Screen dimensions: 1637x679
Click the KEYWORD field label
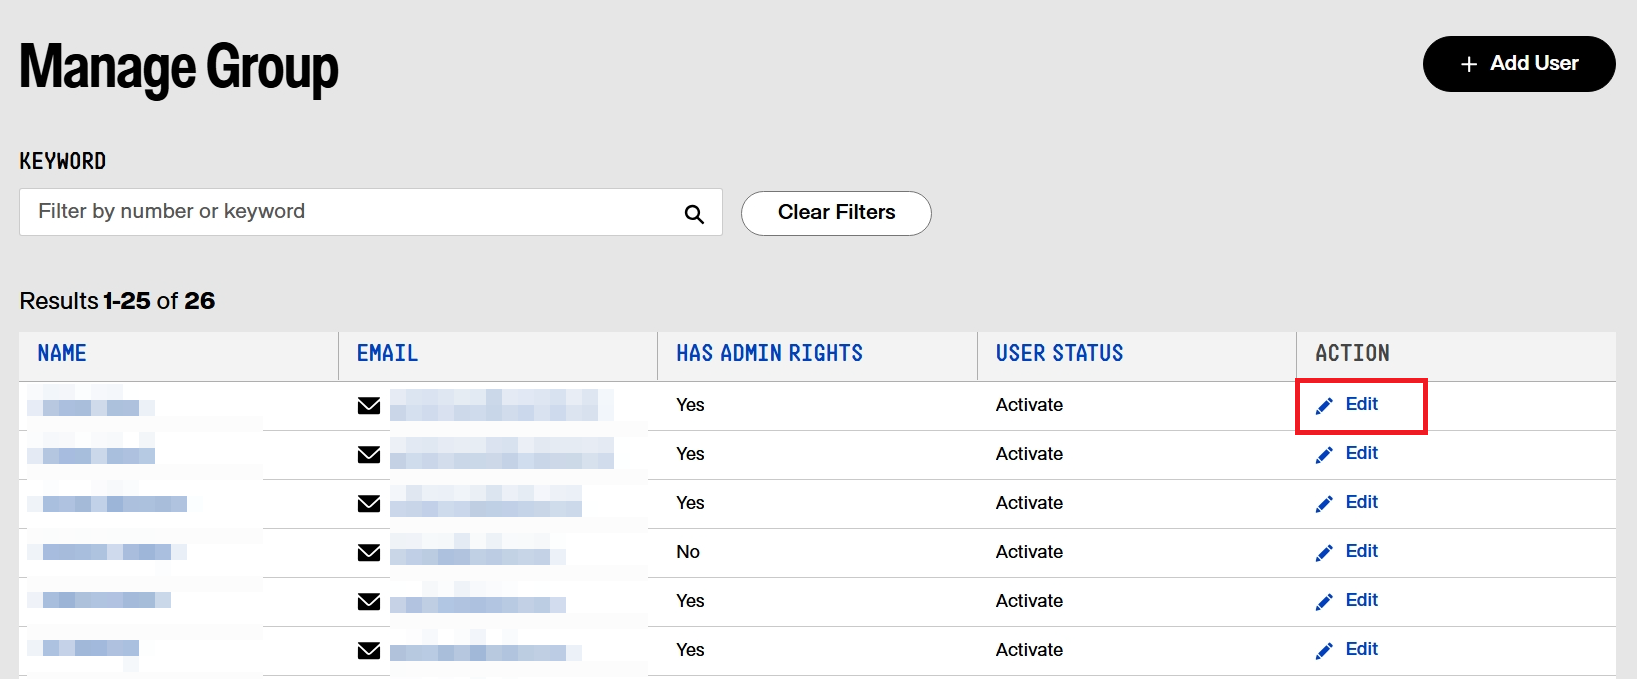pyautogui.click(x=62, y=161)
